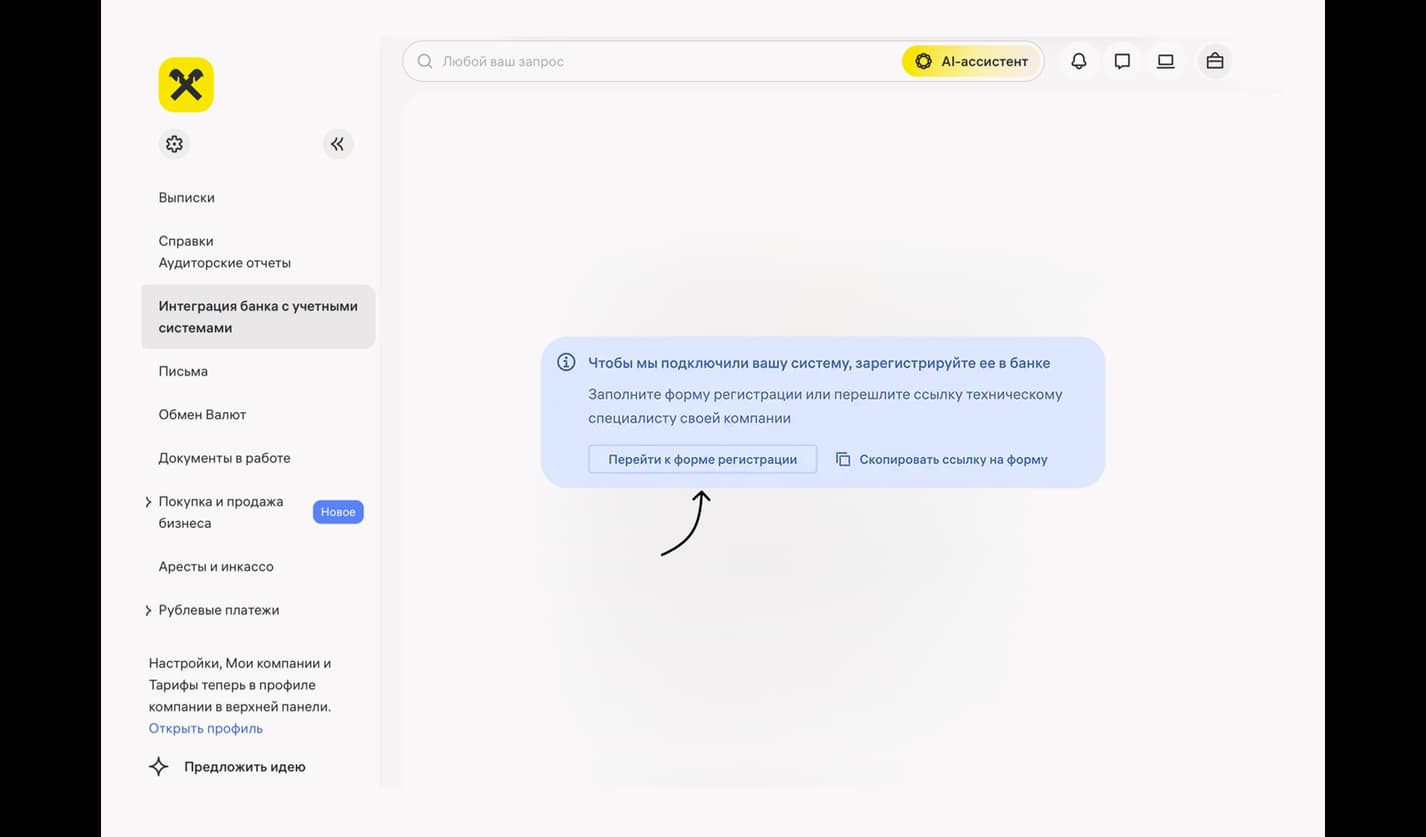The height and width of the screenshot is (837, 1426).
Task: Open the Обмен Валют section
Action: coord(202,415)
